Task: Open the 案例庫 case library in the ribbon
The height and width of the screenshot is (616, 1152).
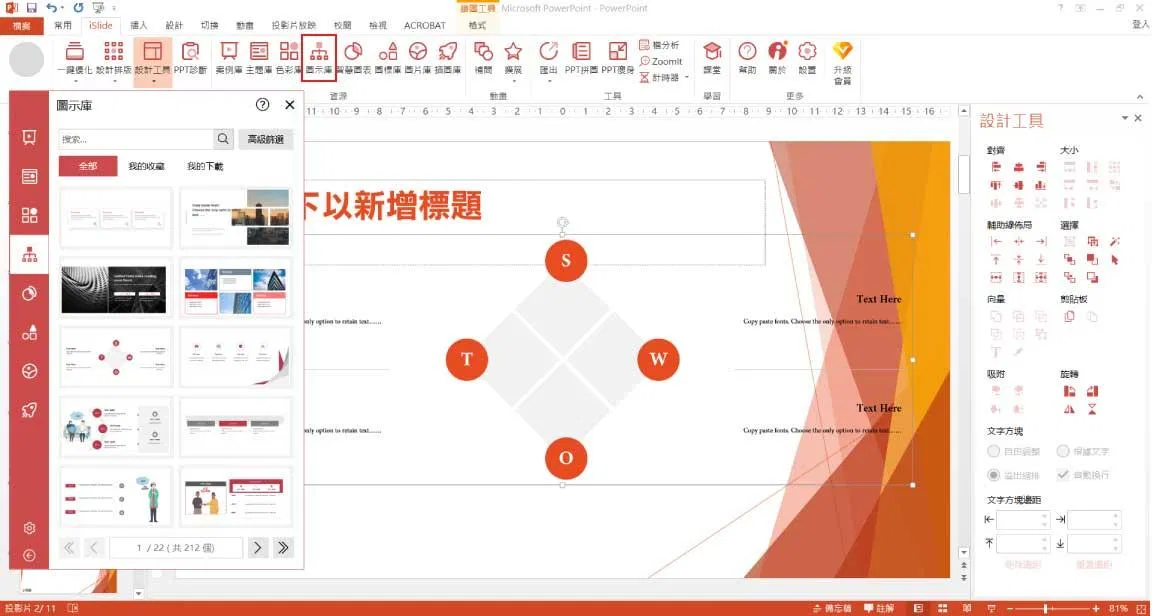Action: (x=228, y=58)
